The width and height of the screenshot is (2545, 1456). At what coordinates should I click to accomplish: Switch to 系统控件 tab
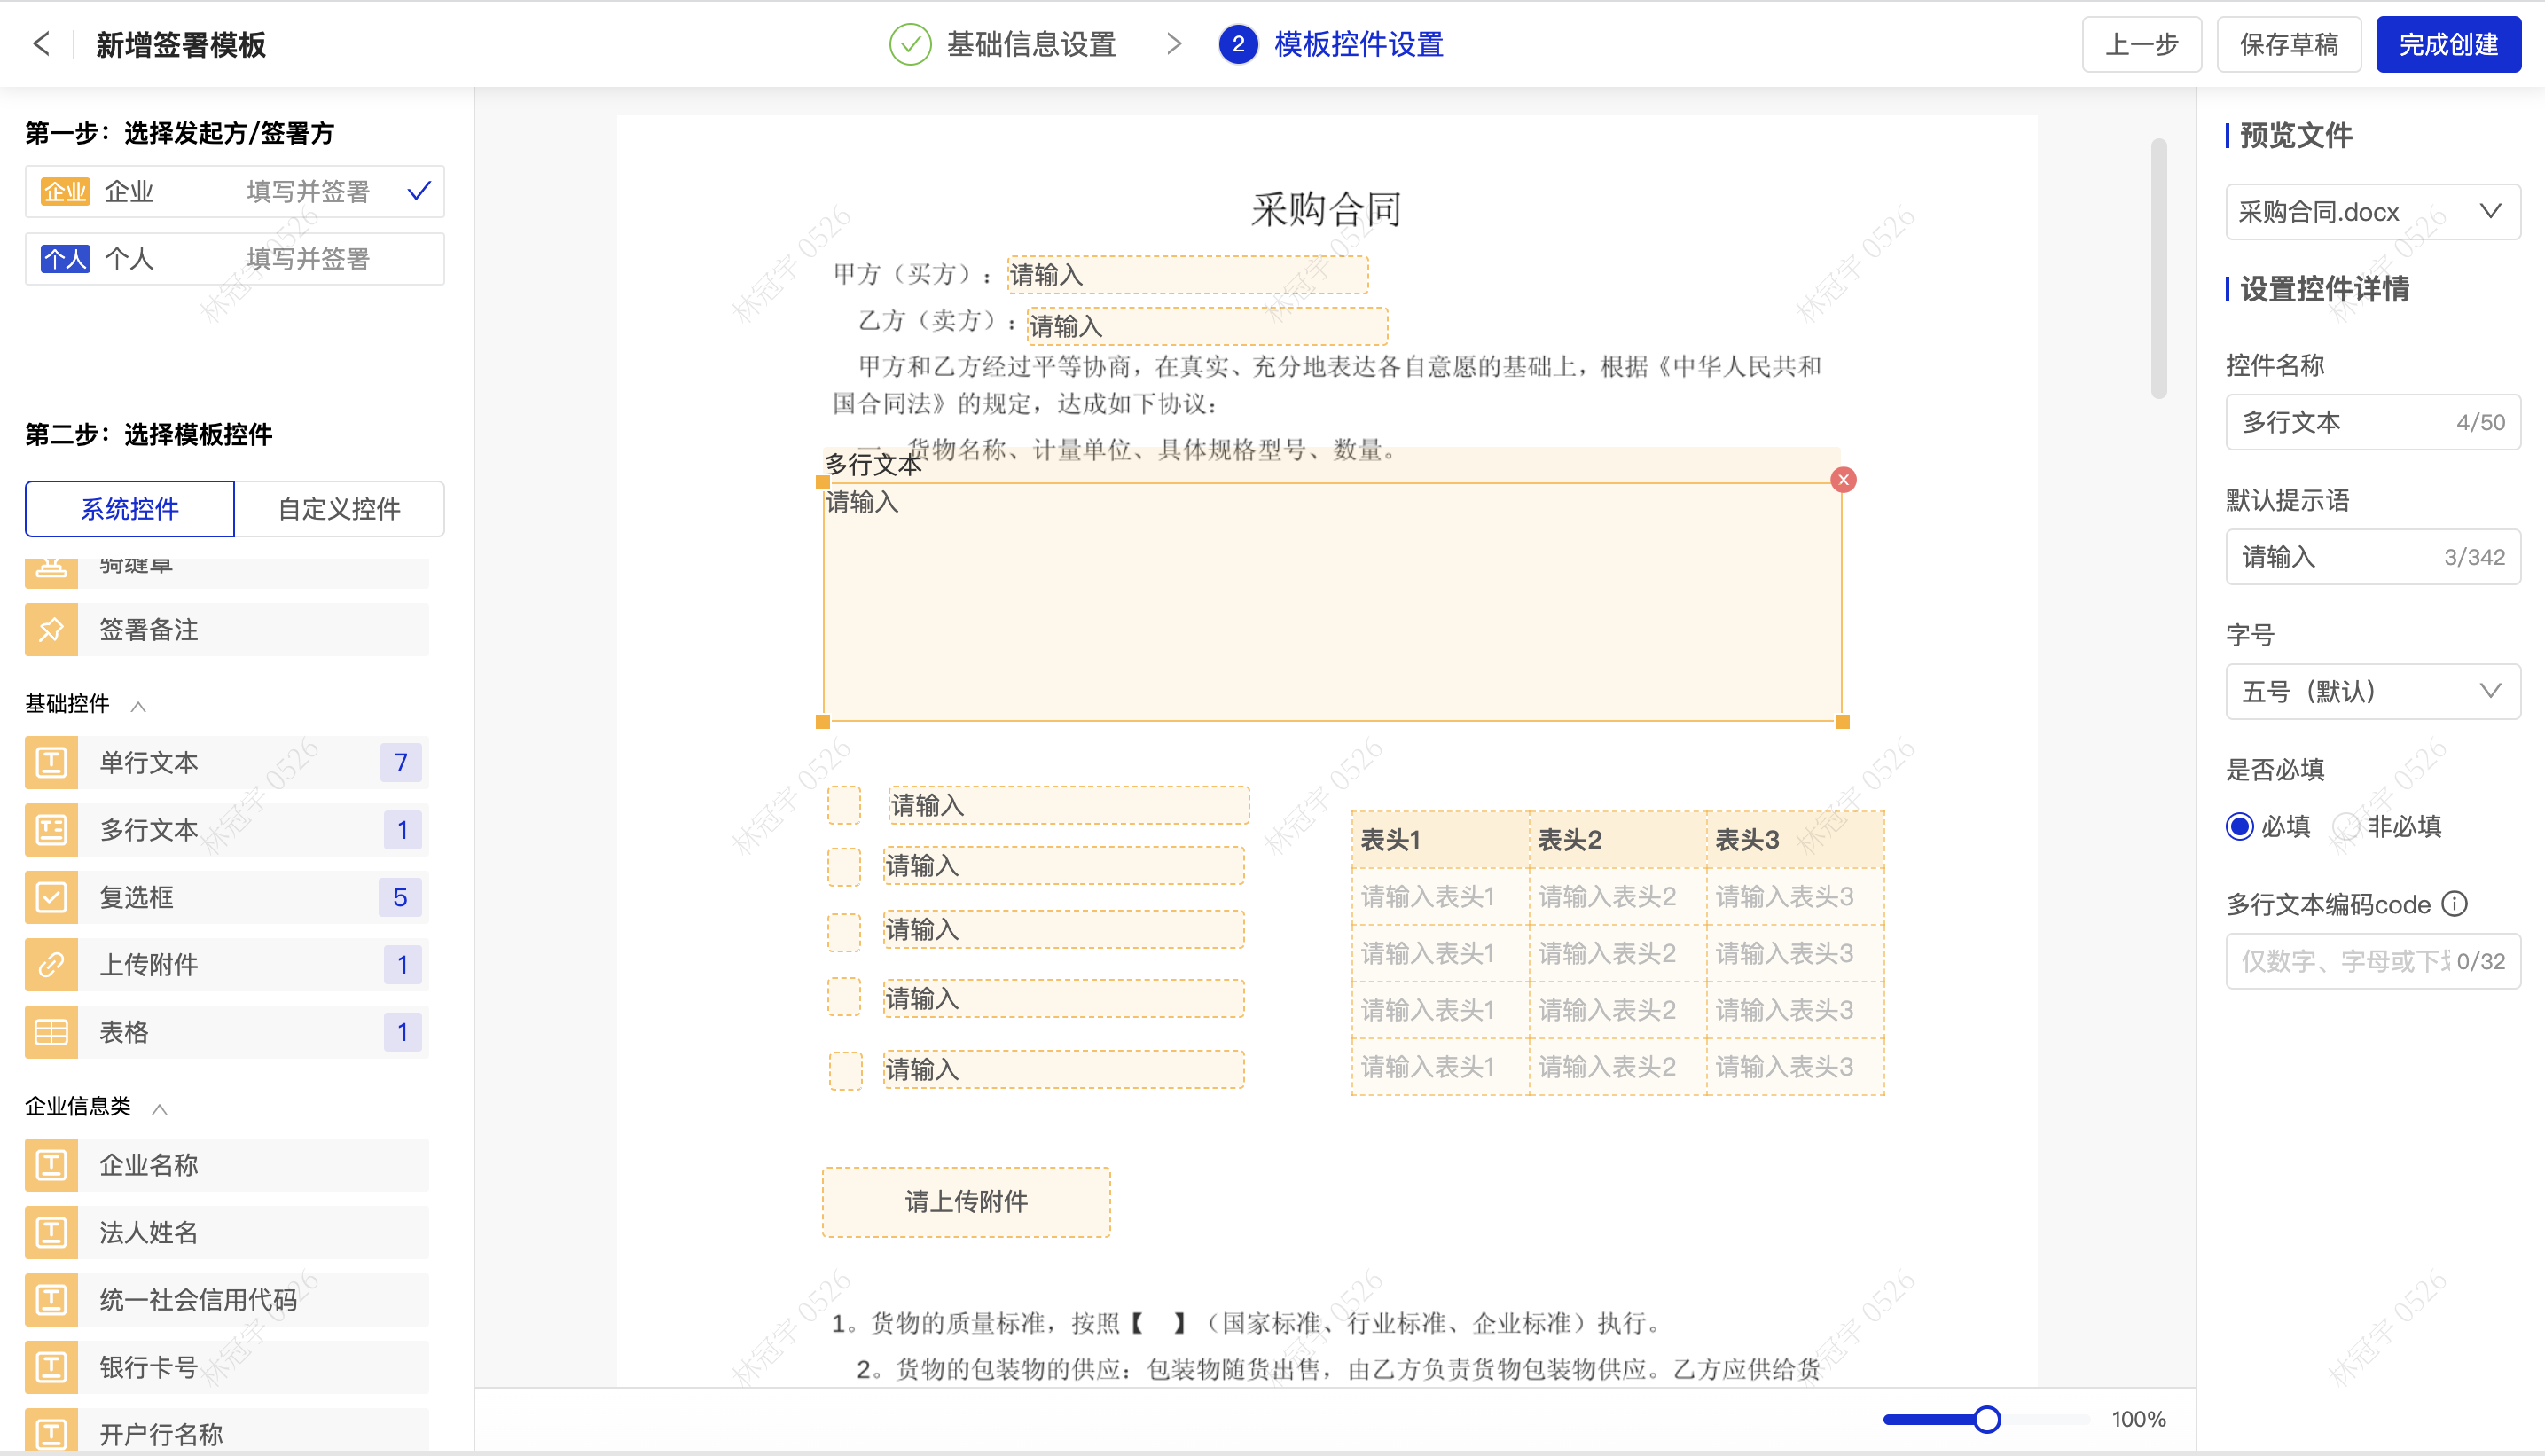pyautogui.click(x=130, y=509)
